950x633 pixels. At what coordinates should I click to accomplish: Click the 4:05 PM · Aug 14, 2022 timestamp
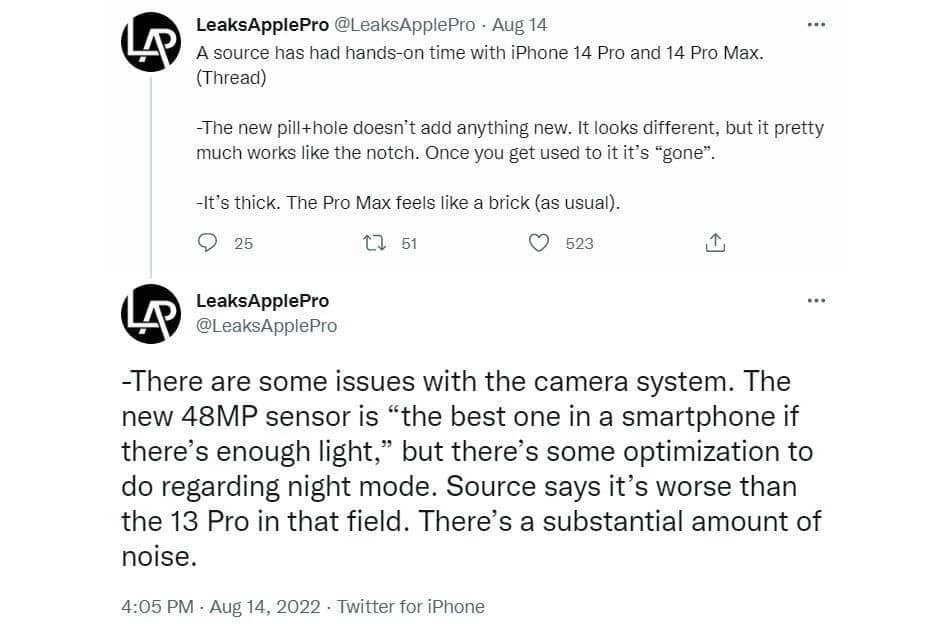220,606
